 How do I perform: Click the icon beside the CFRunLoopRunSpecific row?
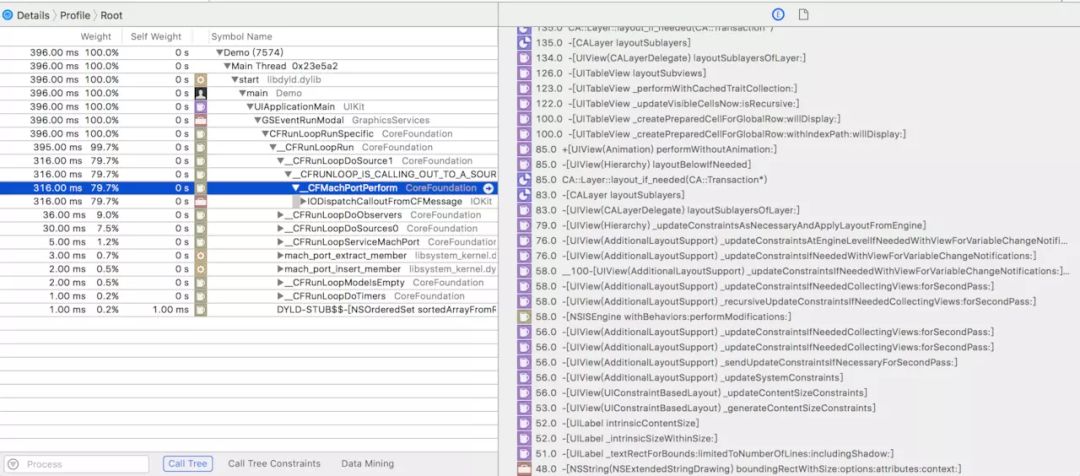pyautogui.click(x=200, y=134)
